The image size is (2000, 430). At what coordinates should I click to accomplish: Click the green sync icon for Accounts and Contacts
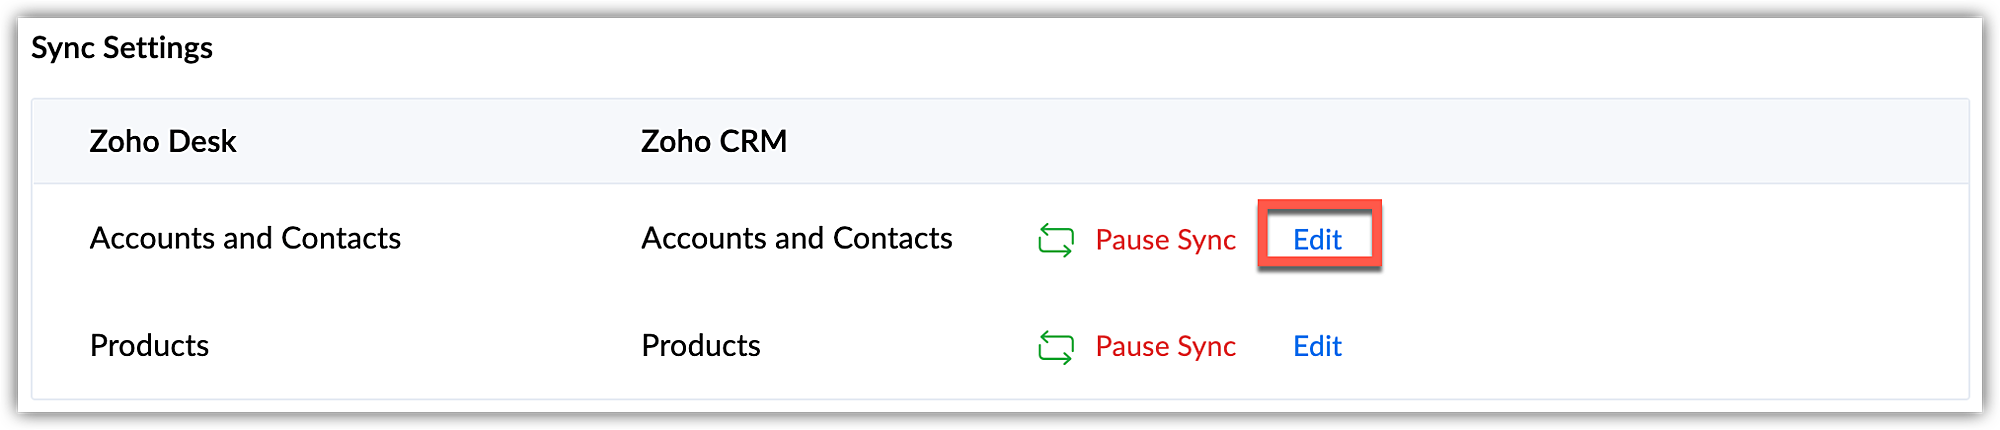click(1056, 240)
